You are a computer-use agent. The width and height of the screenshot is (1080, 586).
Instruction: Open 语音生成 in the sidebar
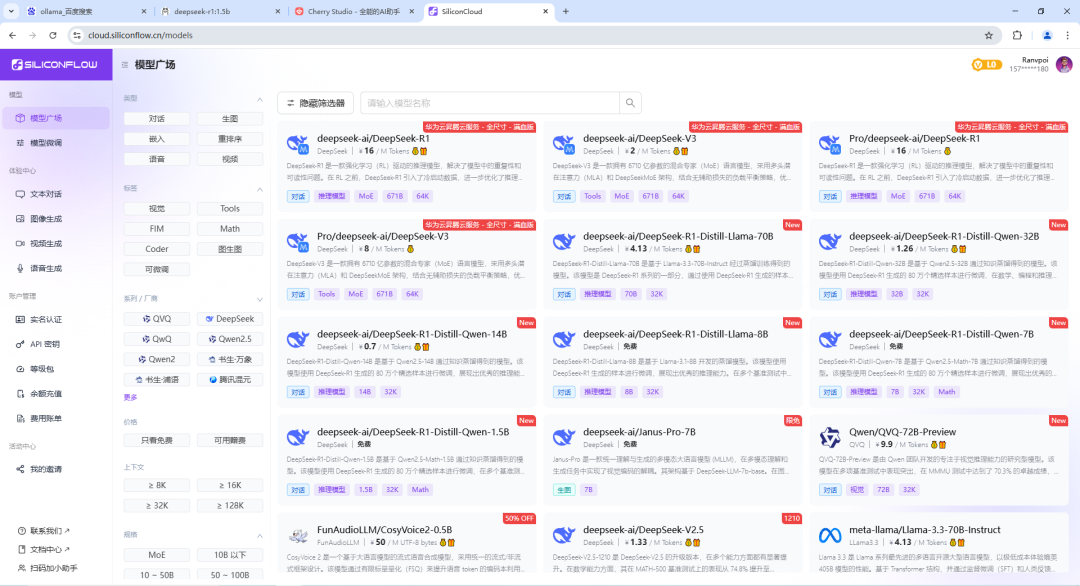[x=55, y=269]
